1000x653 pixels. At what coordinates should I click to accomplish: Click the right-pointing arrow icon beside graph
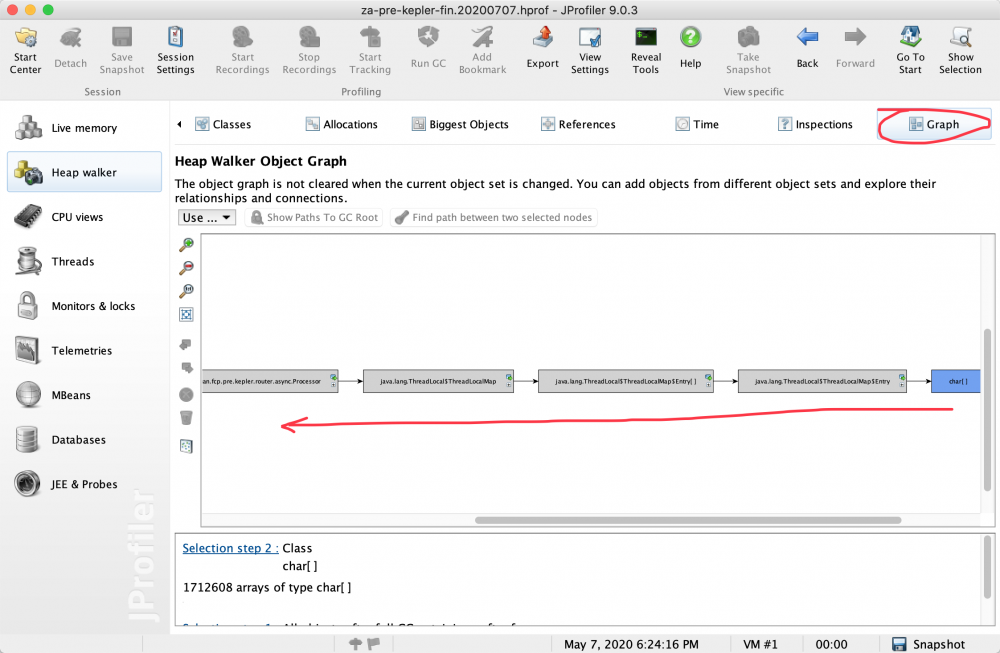186,367
